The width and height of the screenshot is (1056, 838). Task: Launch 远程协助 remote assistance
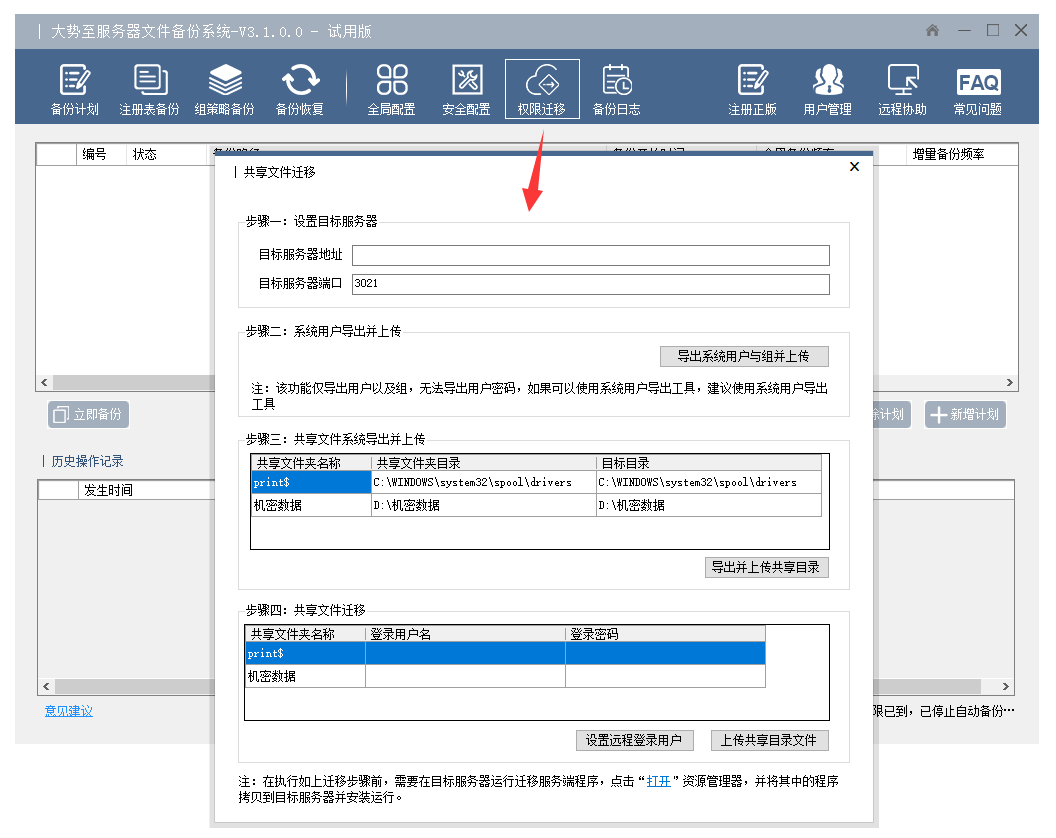click(x=903, y=89)
